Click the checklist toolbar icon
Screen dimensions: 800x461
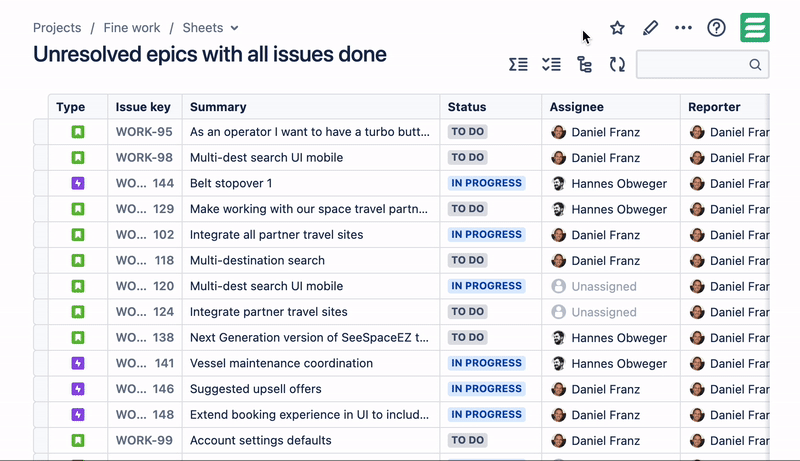552,65
